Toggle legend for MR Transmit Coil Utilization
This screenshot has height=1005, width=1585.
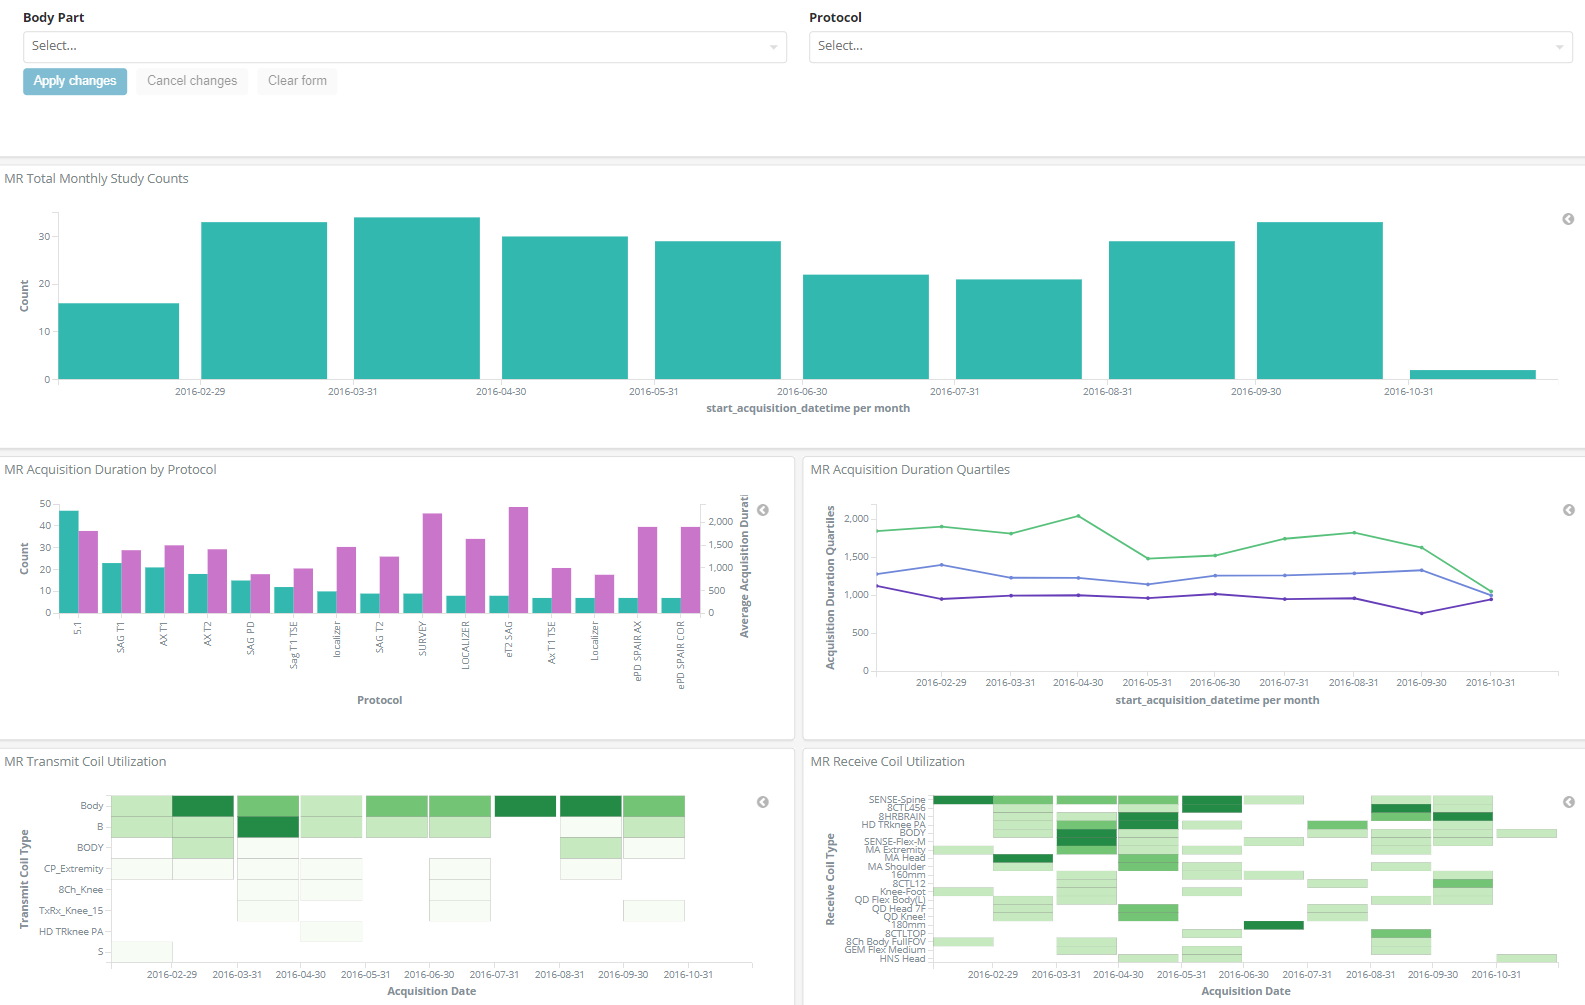(763, 802)
